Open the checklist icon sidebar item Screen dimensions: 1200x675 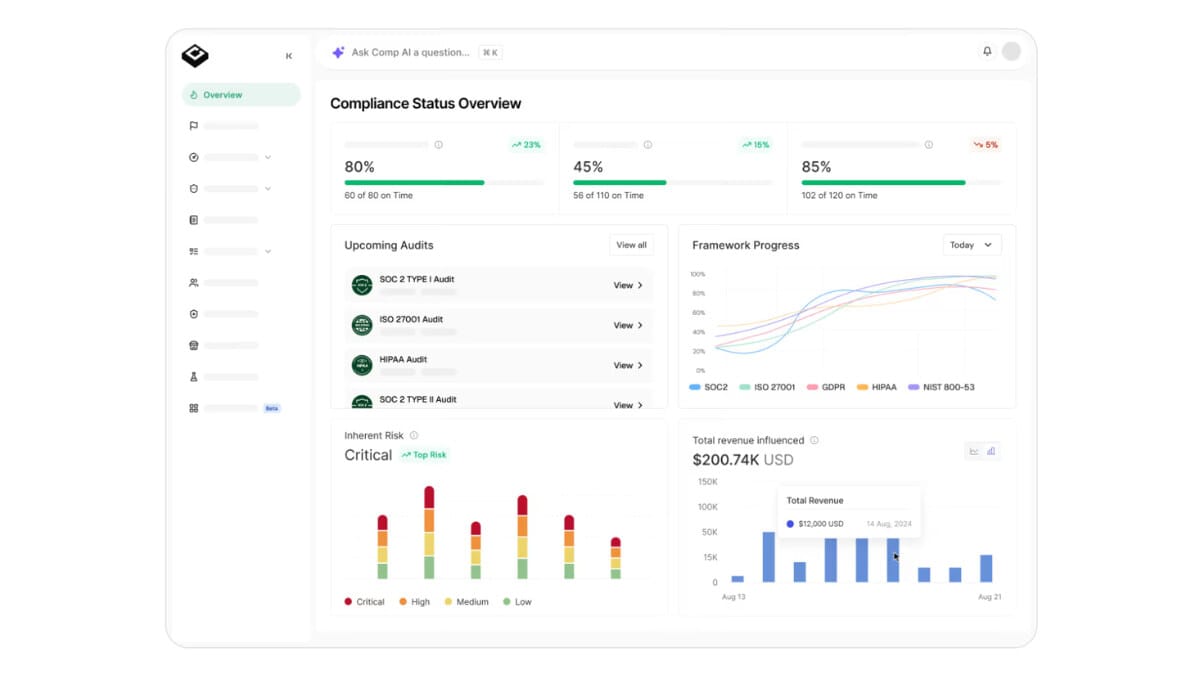coord(194,251)
